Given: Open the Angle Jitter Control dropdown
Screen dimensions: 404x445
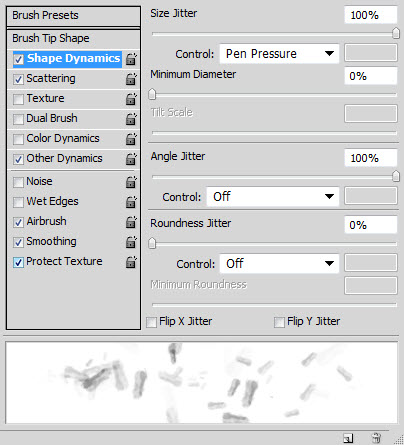Looking at the screenshot, I should [x=273, y=196].
